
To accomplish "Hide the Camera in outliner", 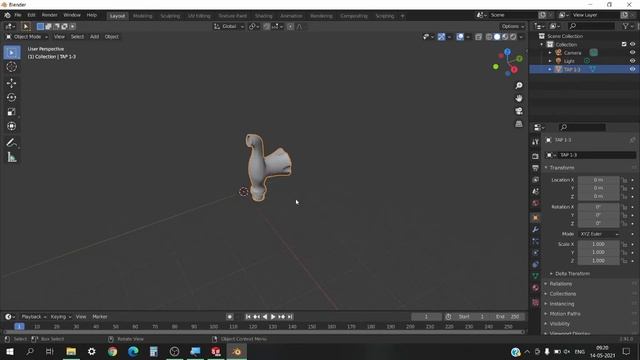I will [x=632, y=53].
